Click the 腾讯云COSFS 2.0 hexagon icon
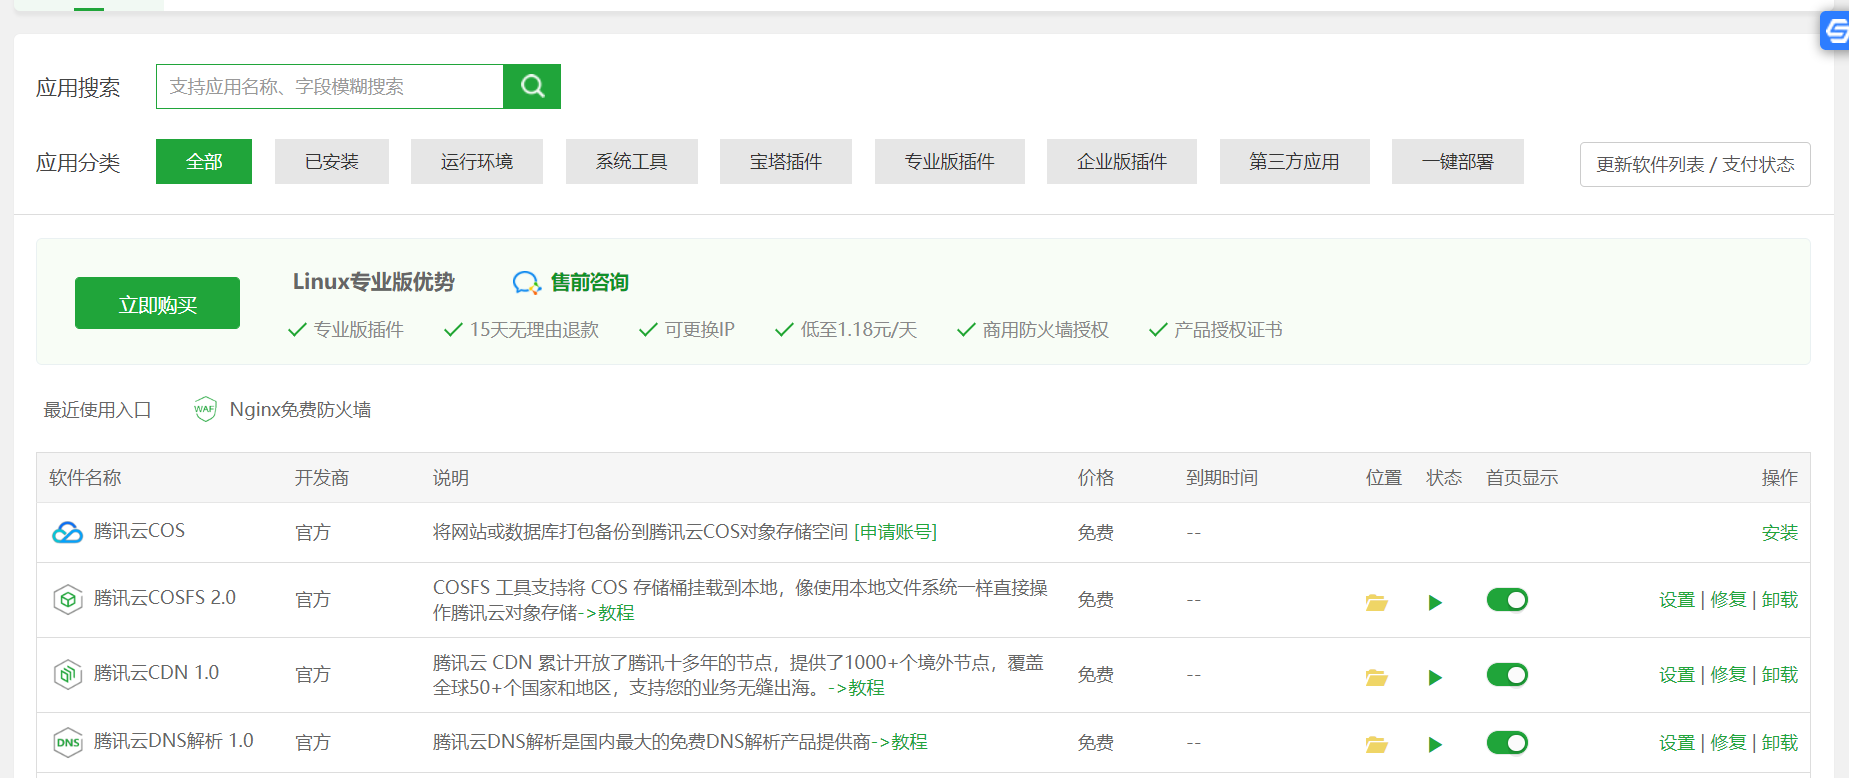This screenshot has width=1849, height=778. click(67, 599)
